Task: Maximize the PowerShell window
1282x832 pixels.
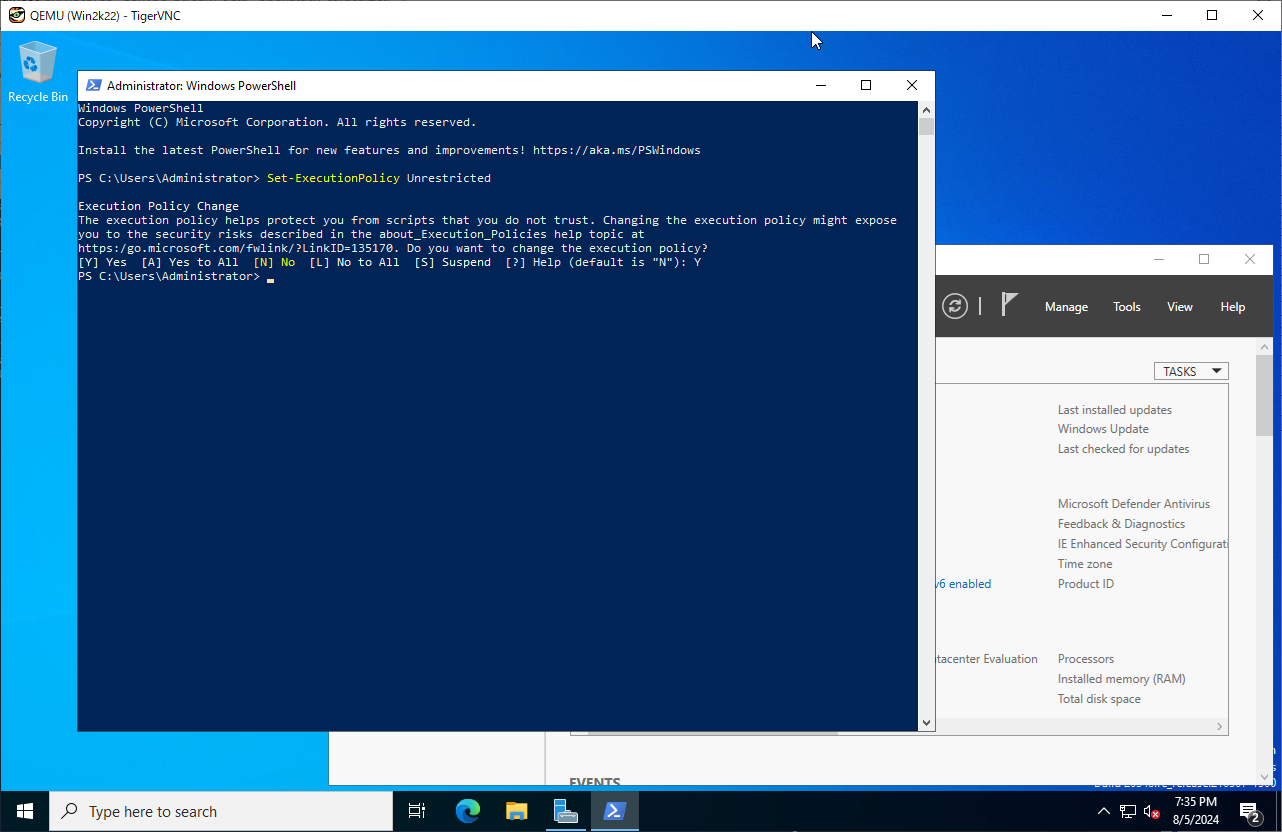Action: point(866,86)
